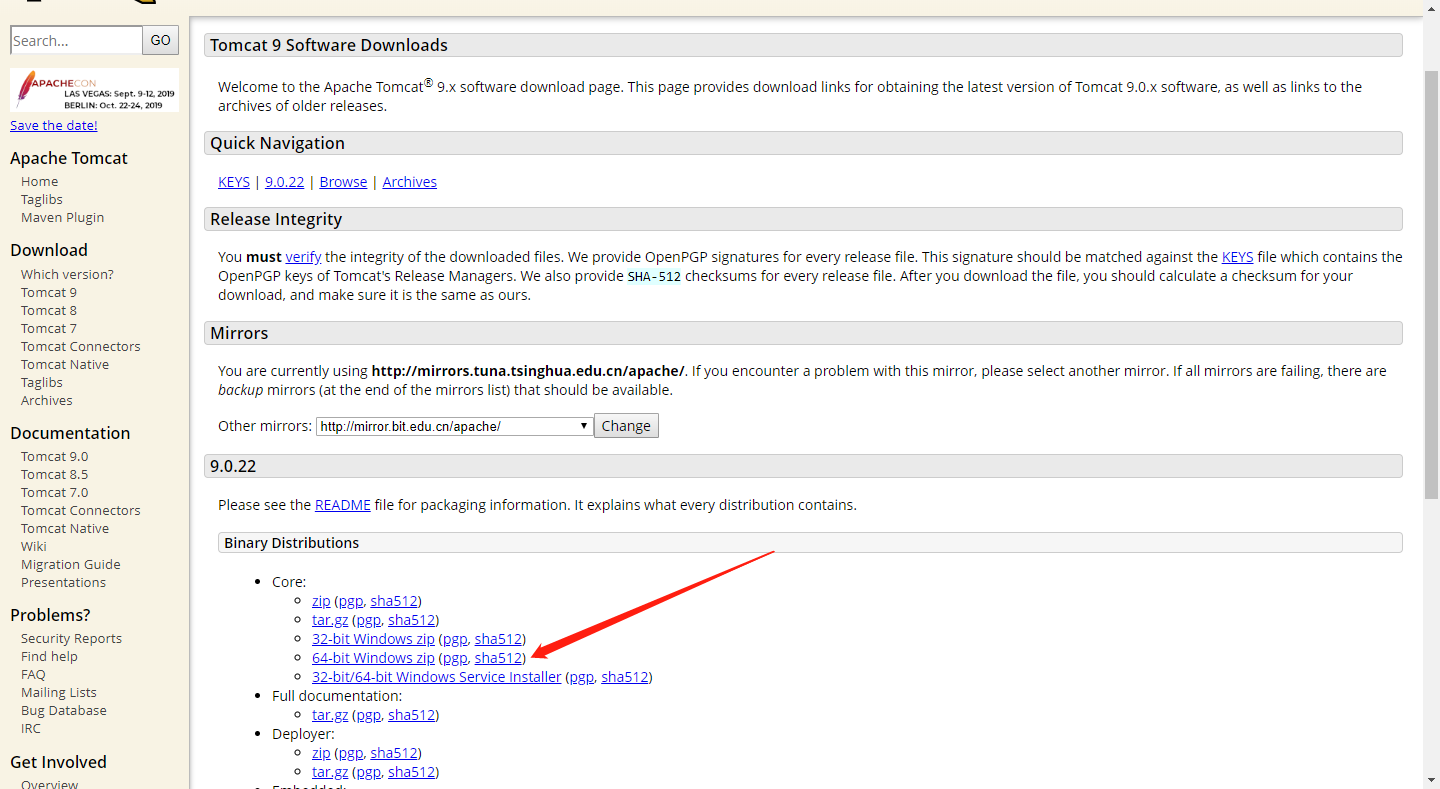Download the 32-bit/64-bit Windows Service Installer
Screen dimensions: 1440x789
[x=436, y=676]
